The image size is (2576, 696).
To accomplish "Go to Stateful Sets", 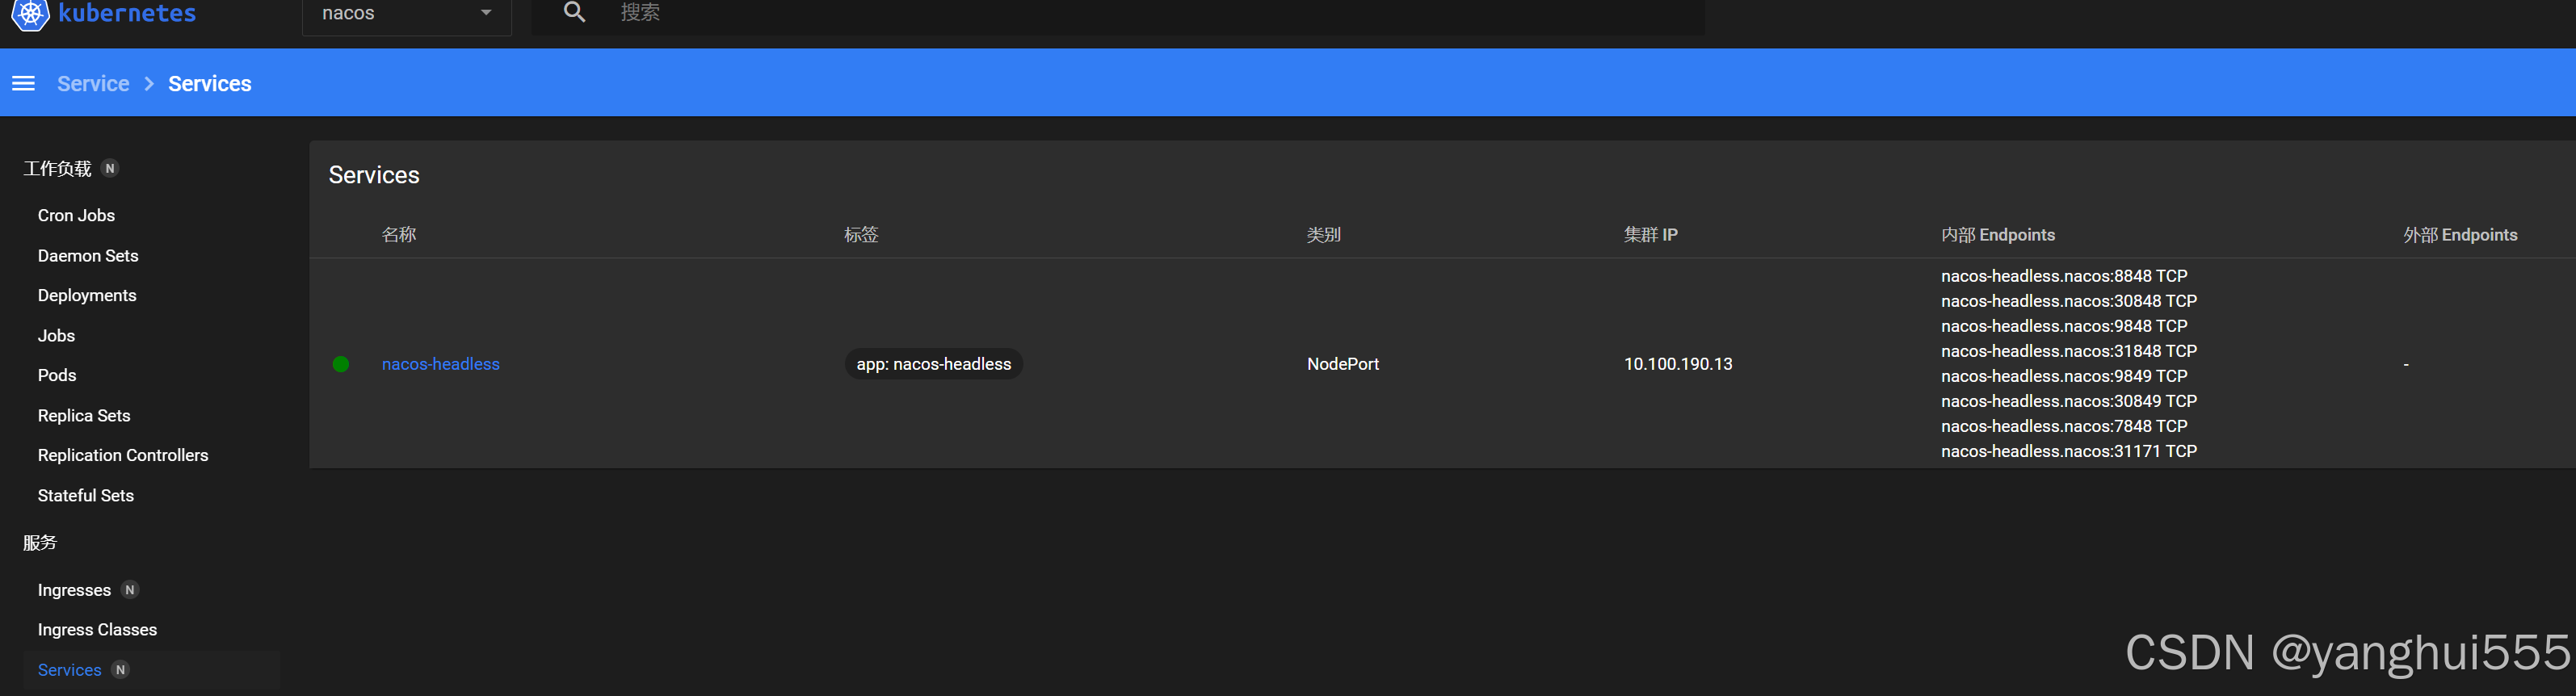I will (86, 495).
